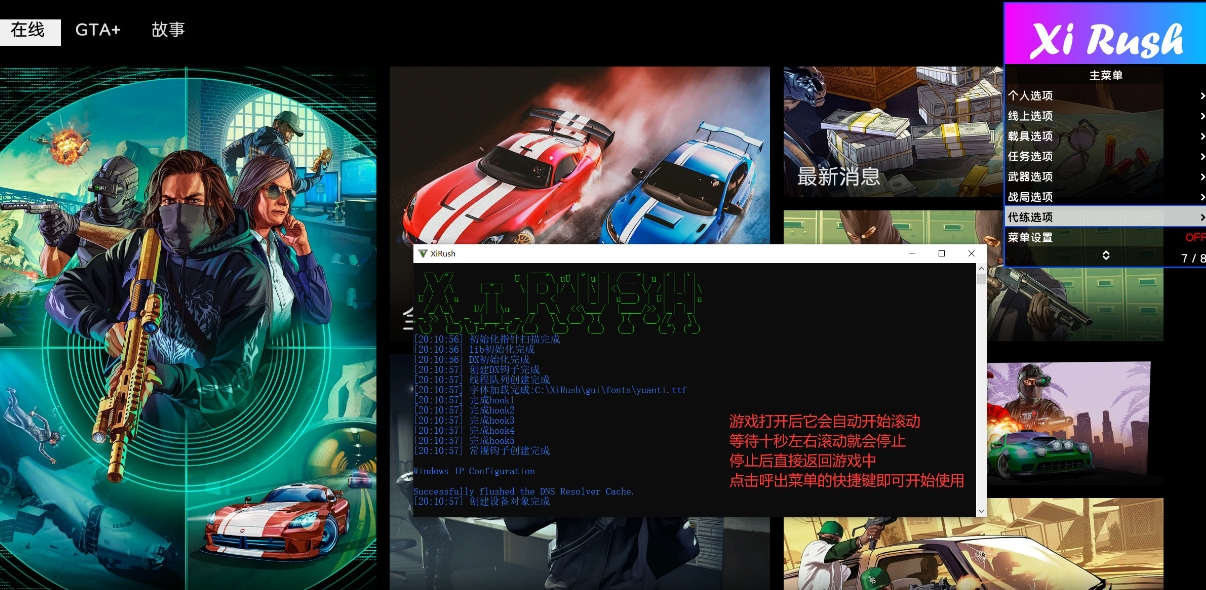Click the yuanti.ttf font loading log line
Image resolution: width=1206 pixels, height=590 pixels.
[x=551, y=390]
